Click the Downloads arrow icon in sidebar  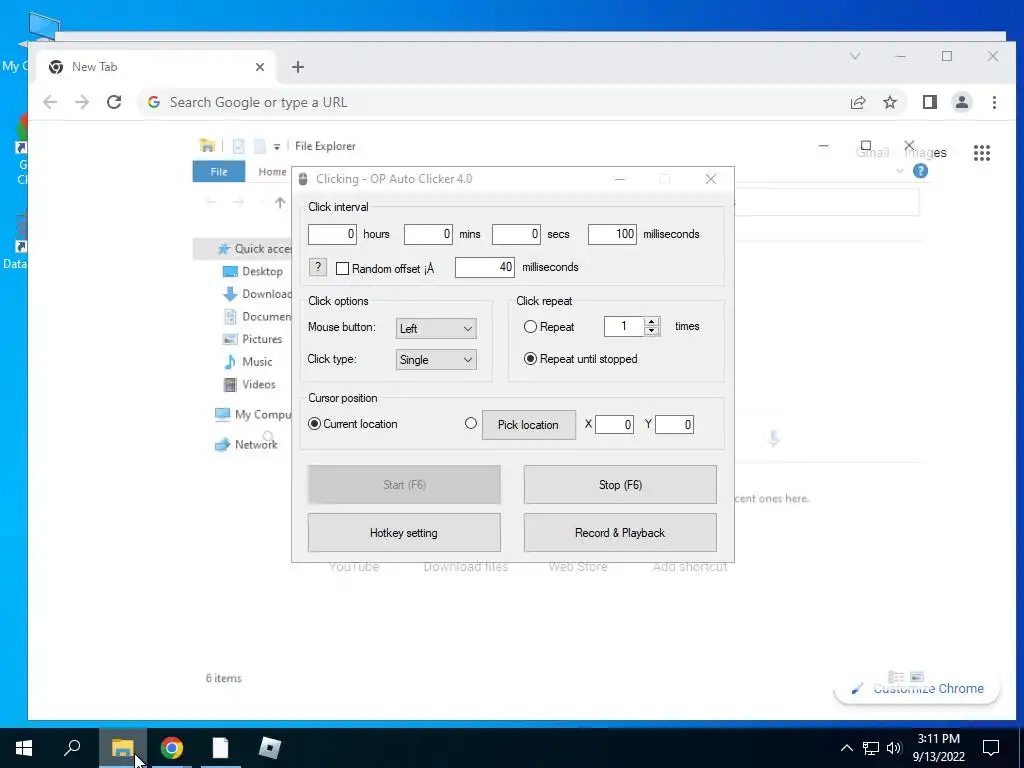click(x=230, y=294)
